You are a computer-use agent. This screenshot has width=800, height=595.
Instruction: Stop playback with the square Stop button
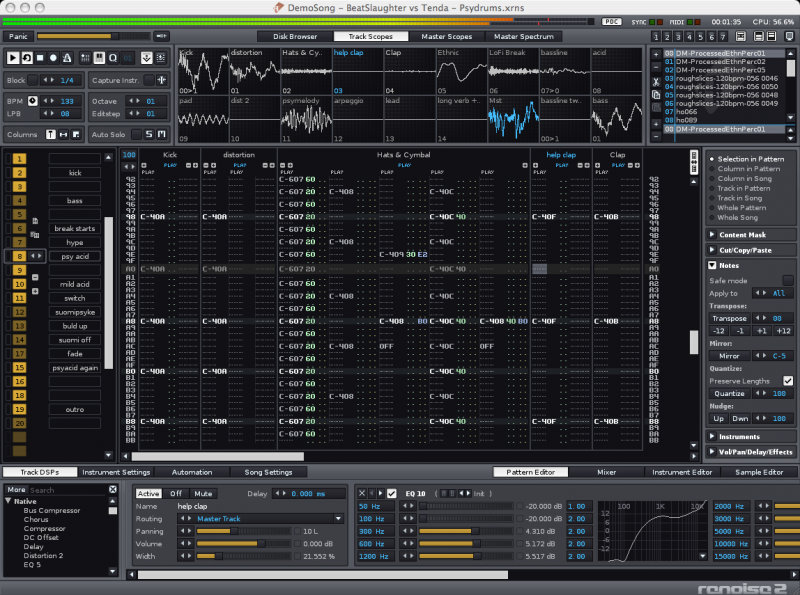(40, 58)
